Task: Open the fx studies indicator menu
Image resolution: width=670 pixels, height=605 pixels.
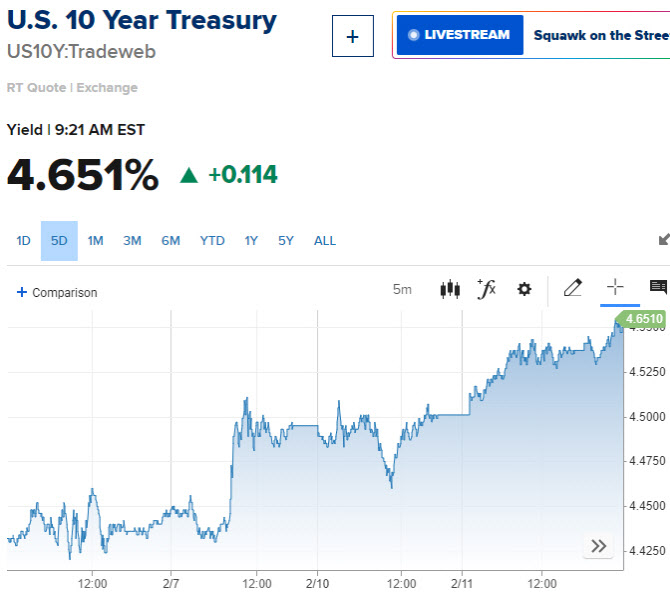Action: coord(487,289)
